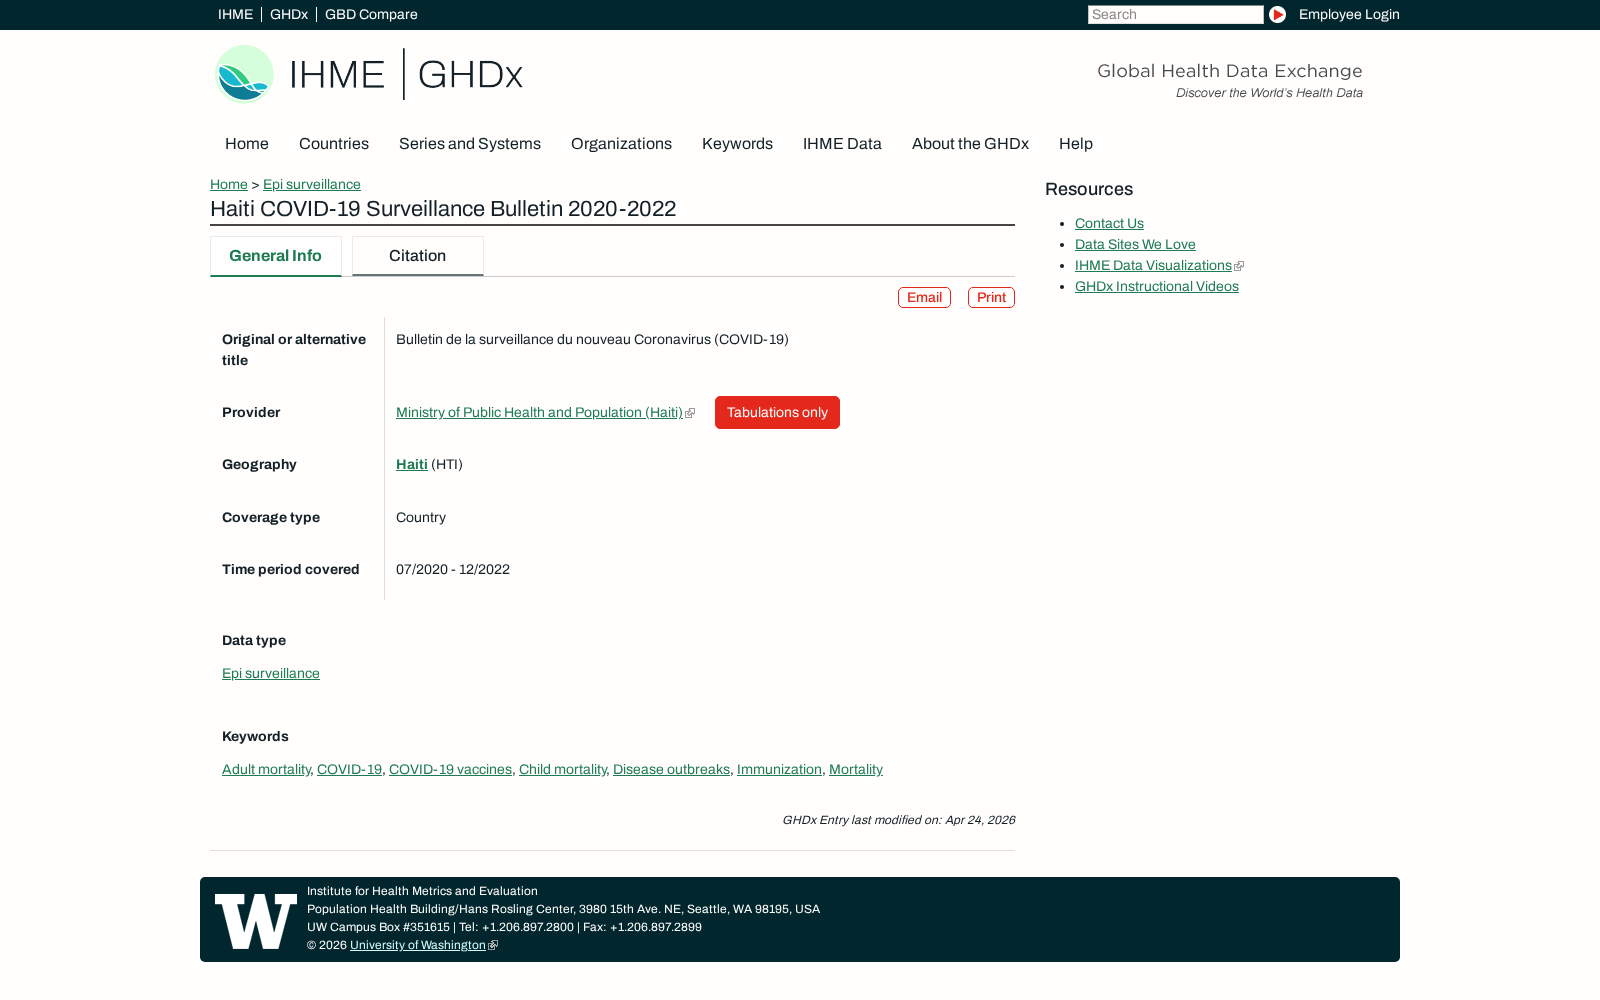The height and width of the screenshot is (1000, 1600).
Task: Click the Global Health Data Exchange tagline
Action: coord(1230,71)
